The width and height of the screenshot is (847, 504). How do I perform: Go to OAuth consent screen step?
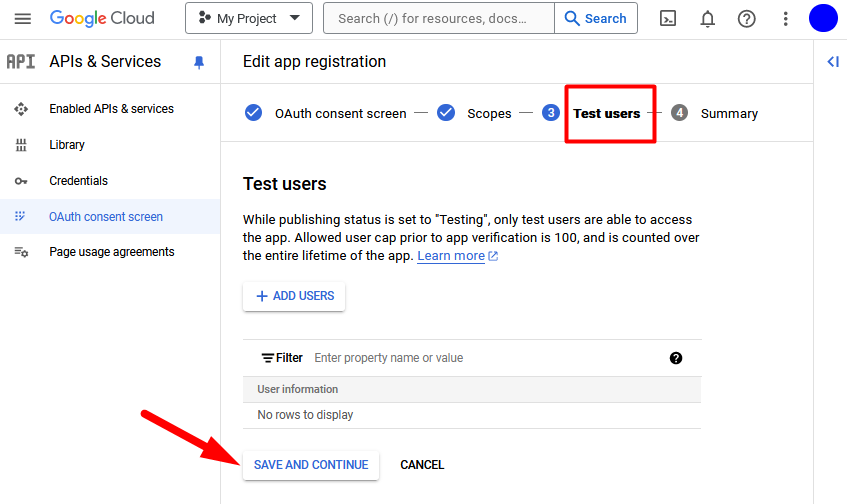(x=340, y=113)
